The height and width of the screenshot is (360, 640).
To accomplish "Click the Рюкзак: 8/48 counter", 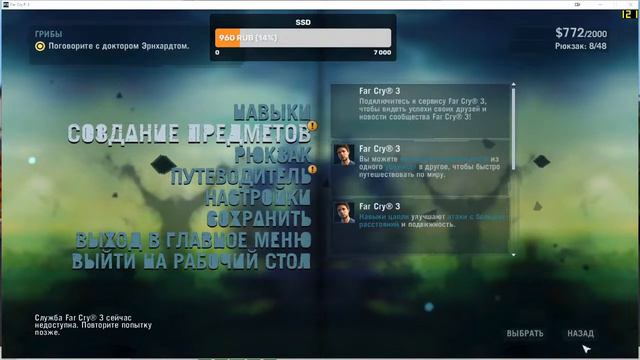I will 580,46.
